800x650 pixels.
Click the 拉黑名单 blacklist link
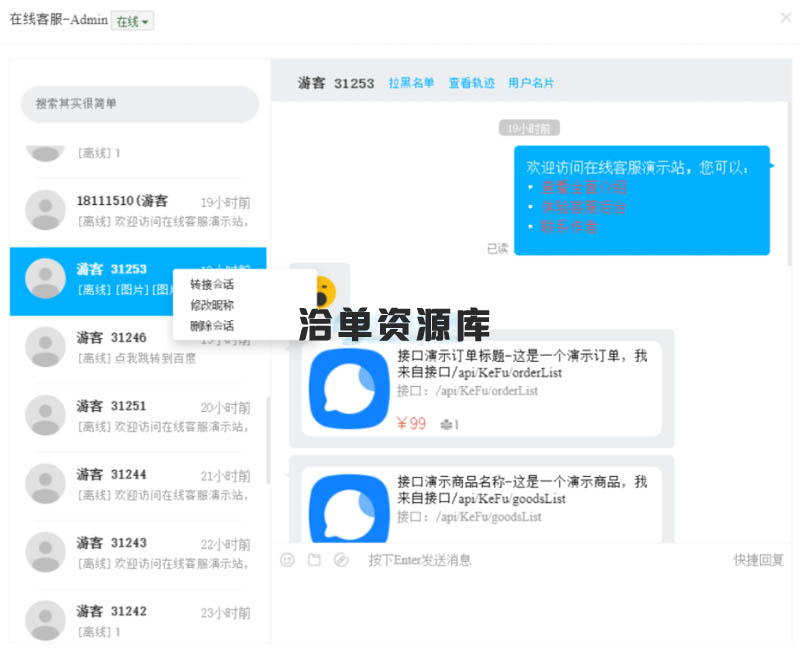(411, 83)
